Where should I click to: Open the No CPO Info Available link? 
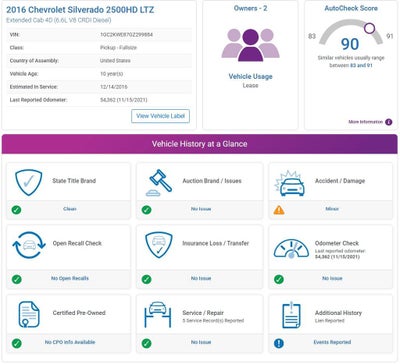[70, 342]
